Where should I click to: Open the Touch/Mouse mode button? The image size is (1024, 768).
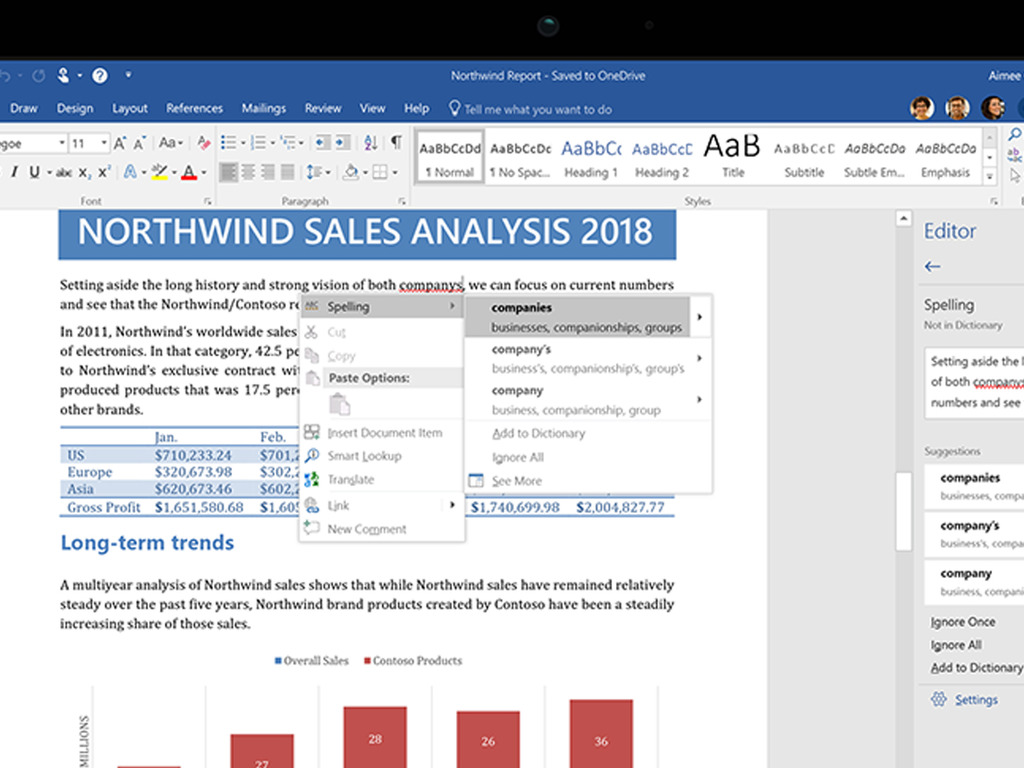63,76
